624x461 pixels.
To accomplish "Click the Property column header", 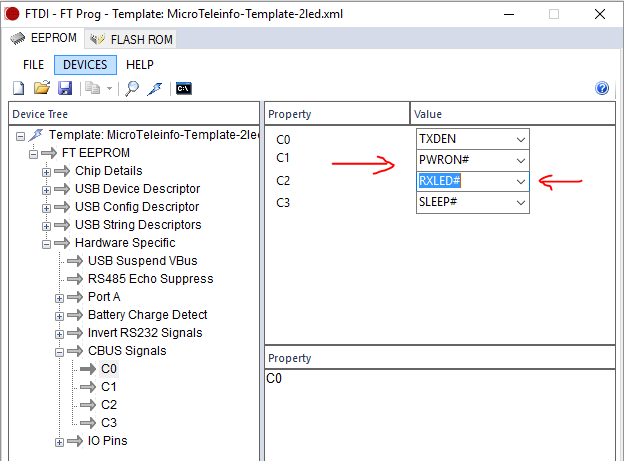I will 337,114.
